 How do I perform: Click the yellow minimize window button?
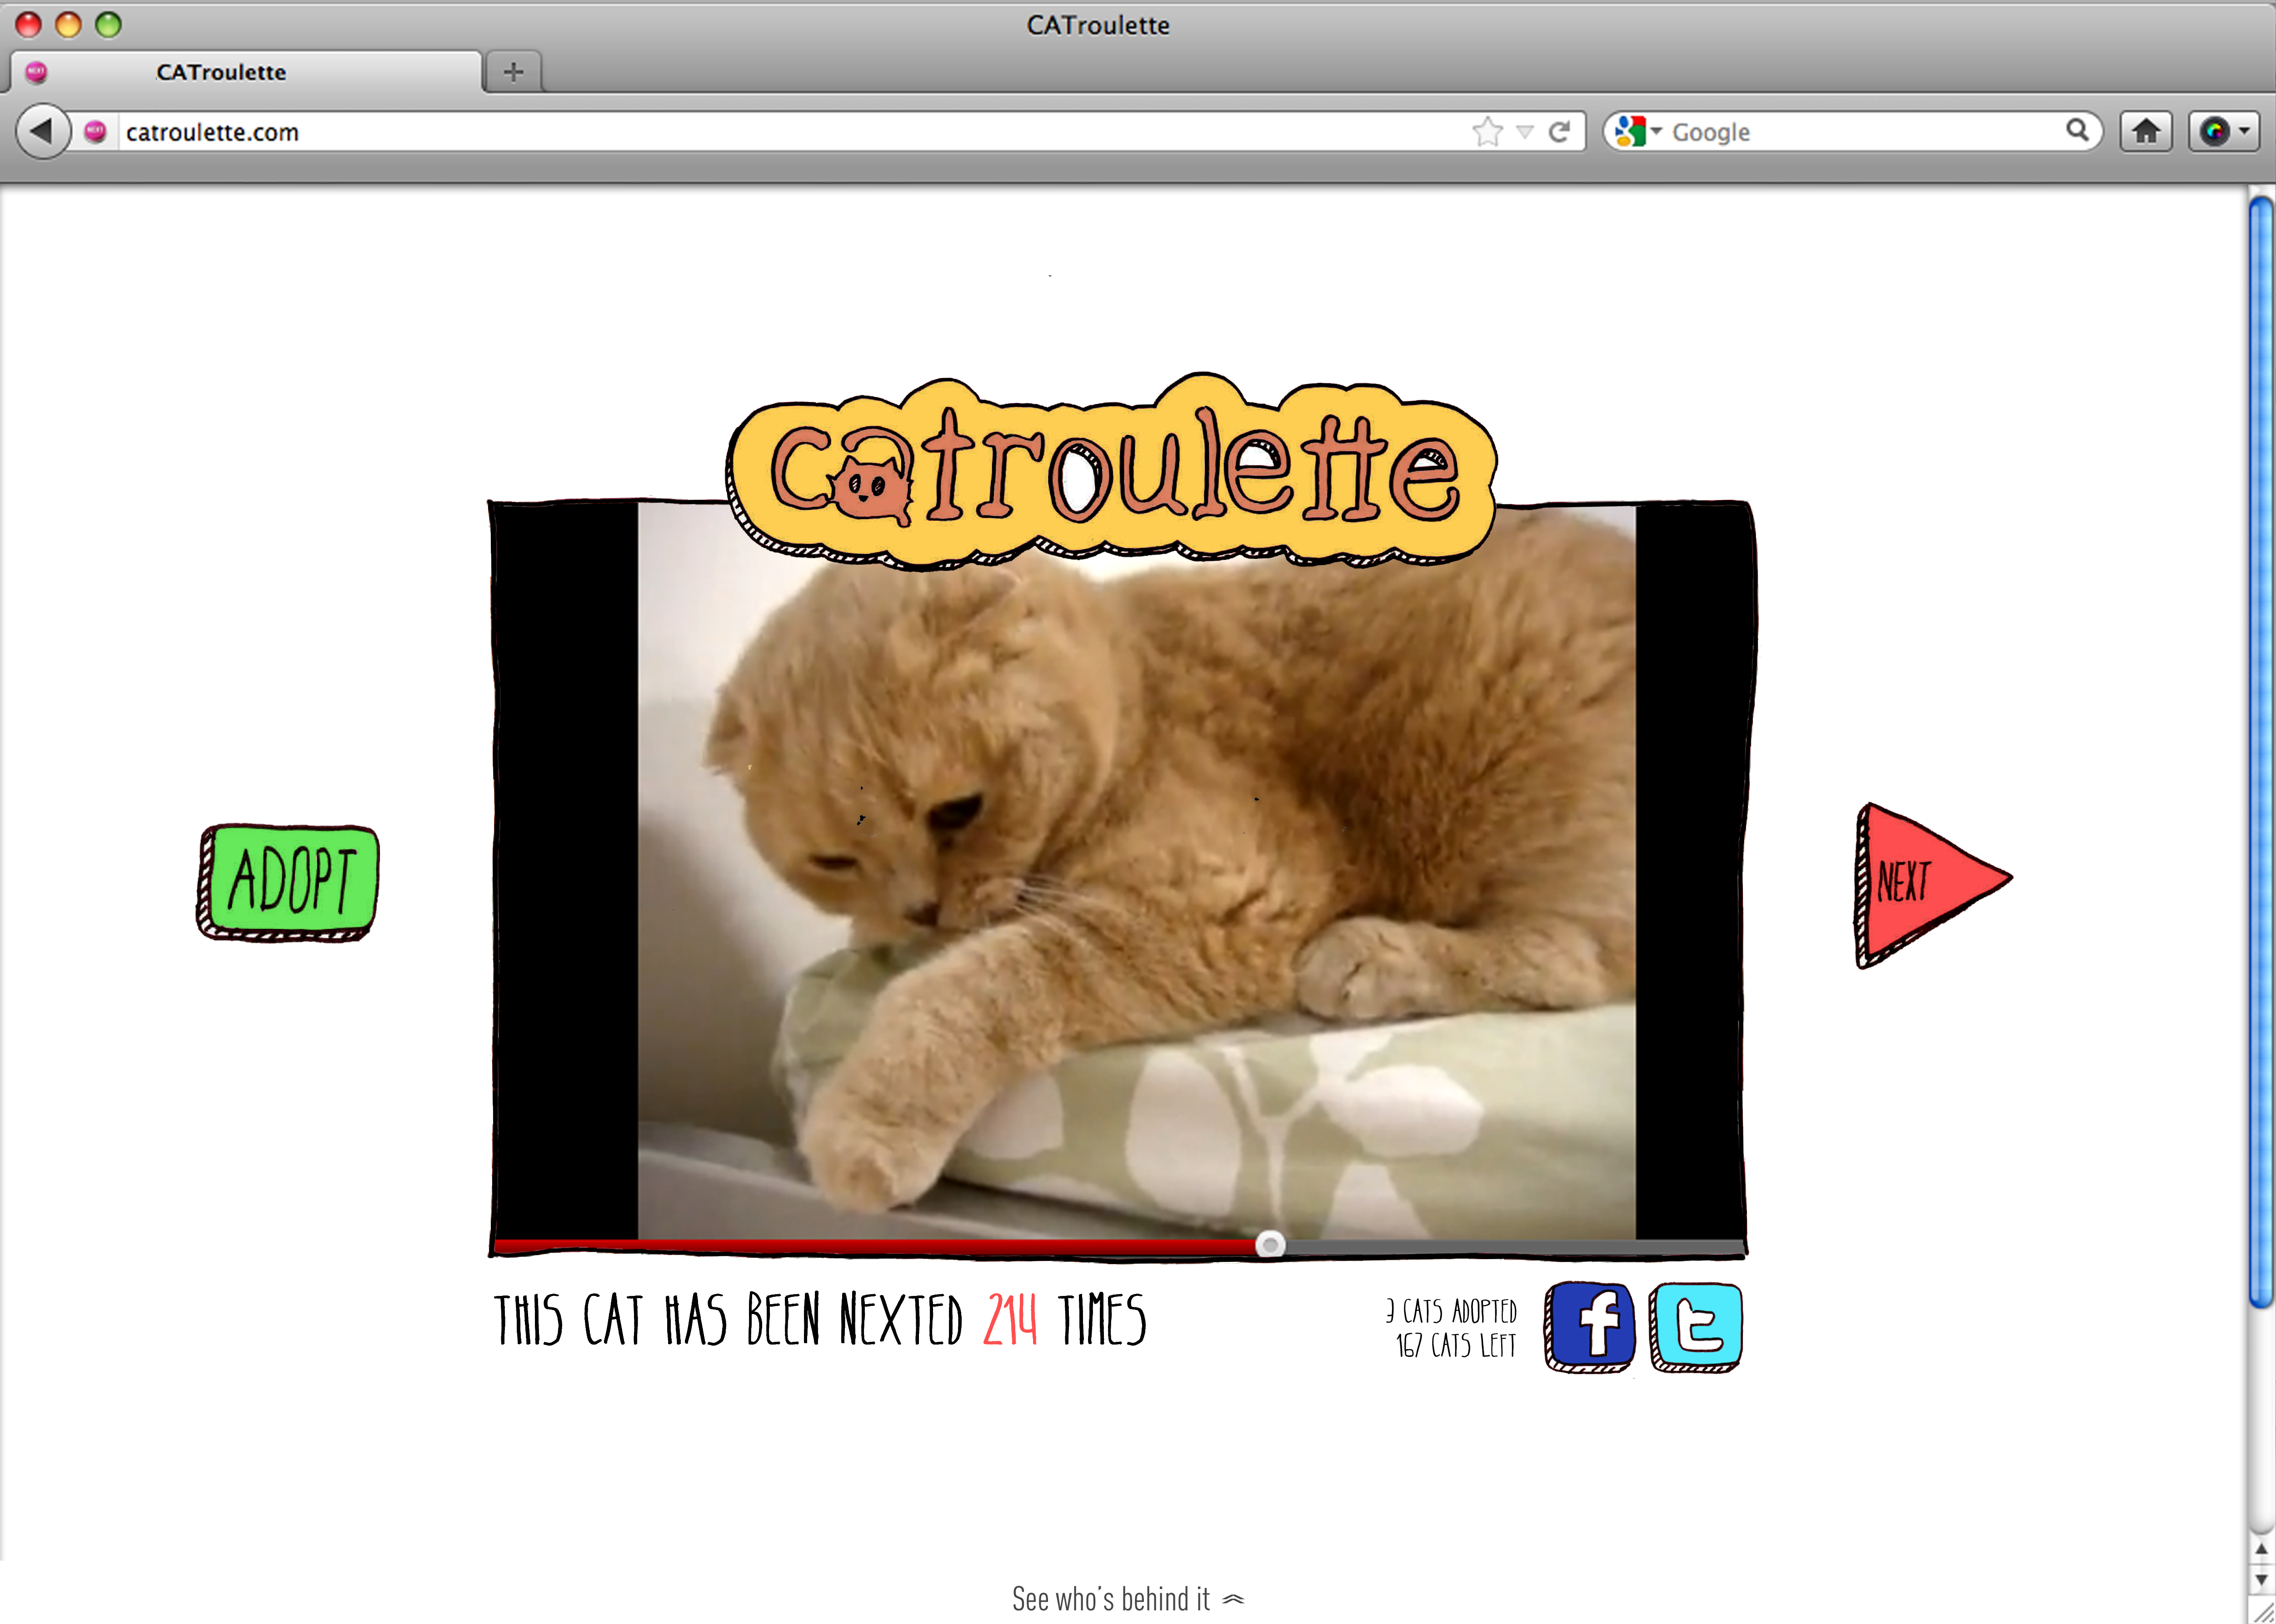(68, 24)
